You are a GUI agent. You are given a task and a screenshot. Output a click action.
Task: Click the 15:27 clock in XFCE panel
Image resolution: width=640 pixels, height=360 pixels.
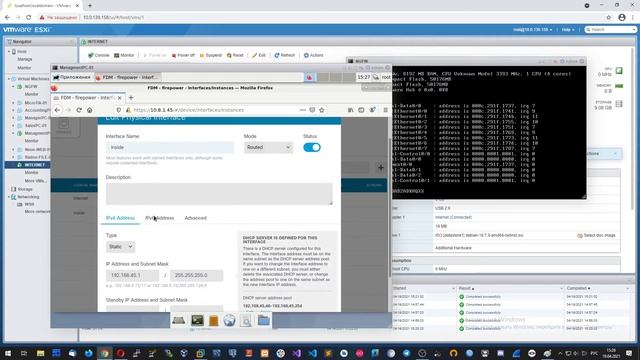[363, 77]
